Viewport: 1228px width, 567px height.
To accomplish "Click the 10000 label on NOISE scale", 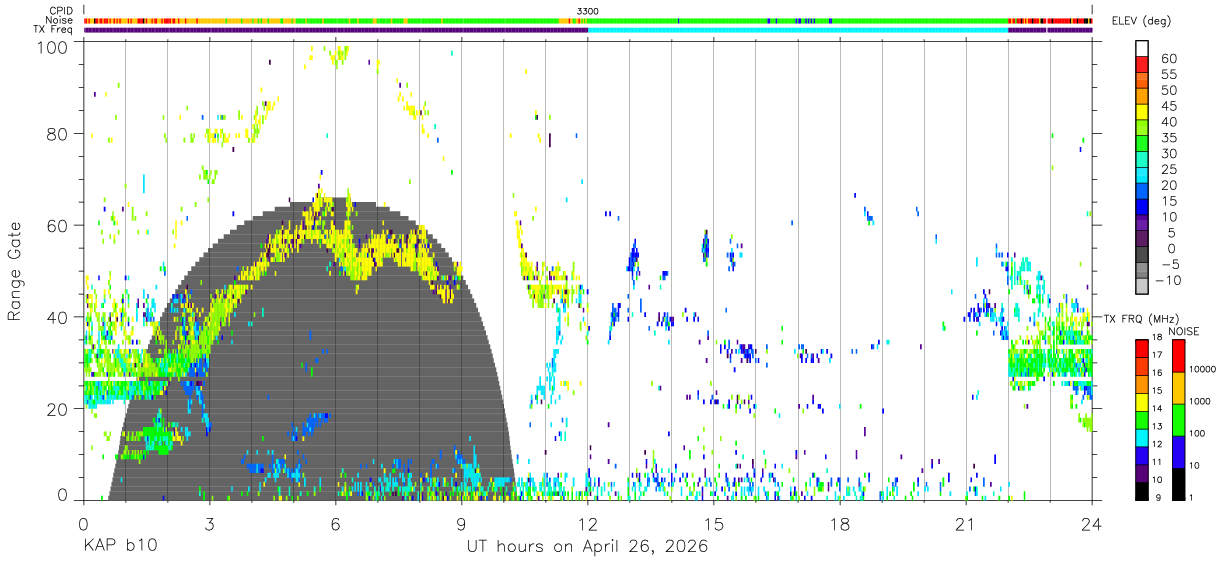I will pos(1203,371).
